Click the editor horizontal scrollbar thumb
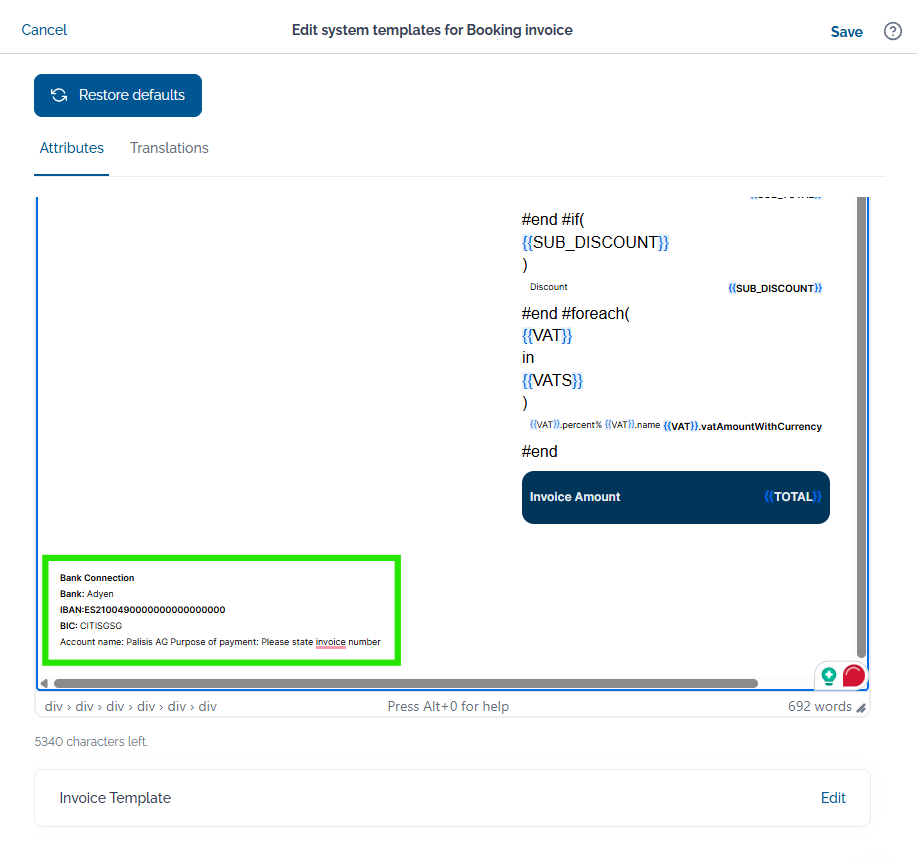 [x=406, y=683]
